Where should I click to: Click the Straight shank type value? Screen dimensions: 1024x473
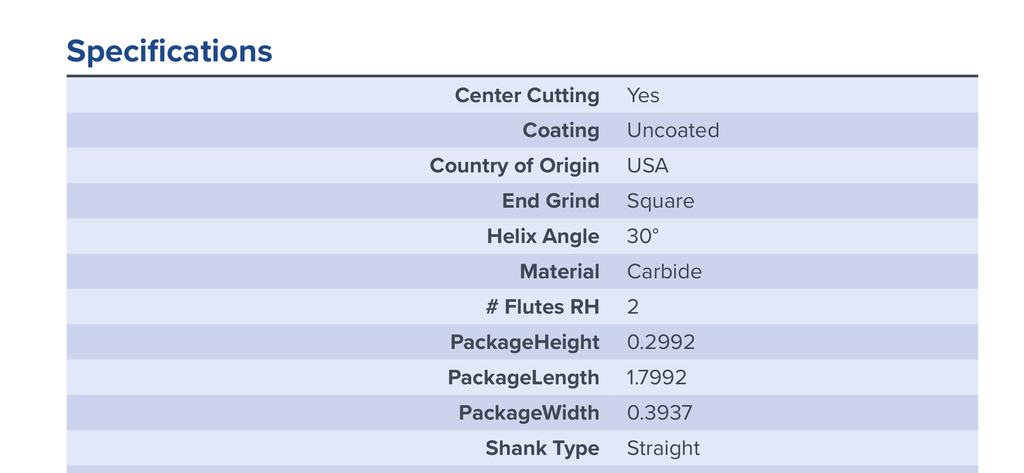tap(664, 448)
